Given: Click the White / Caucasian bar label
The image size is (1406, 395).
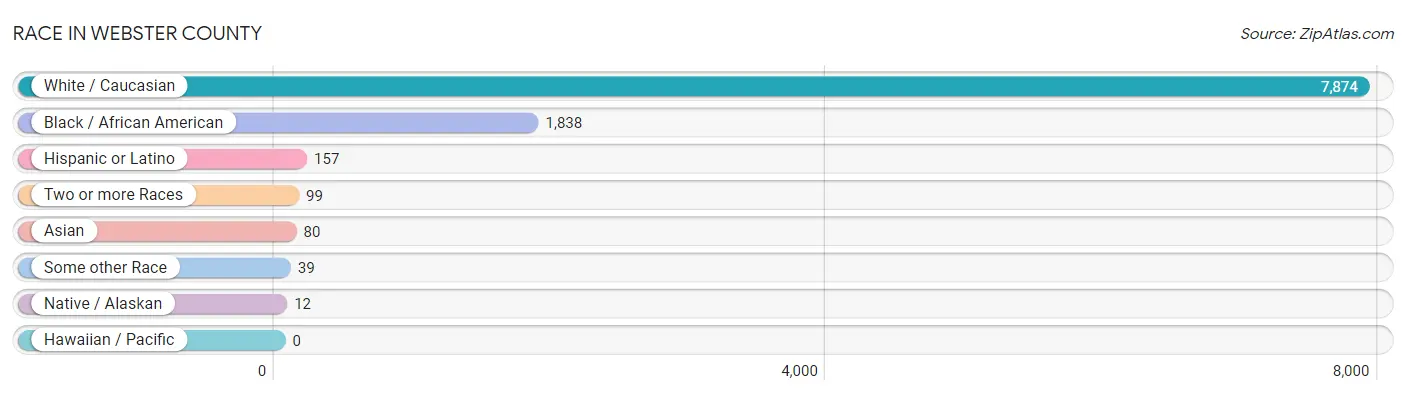Looking at the screenshot, I should click(x=109, y=86).
